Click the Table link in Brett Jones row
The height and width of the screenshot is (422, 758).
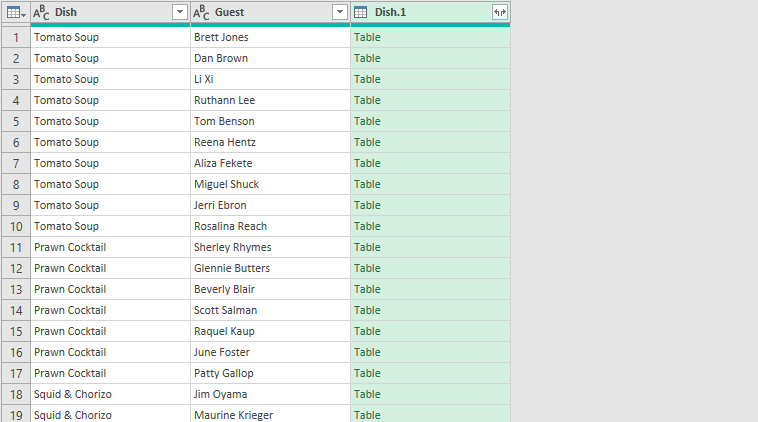coord(367,37)
